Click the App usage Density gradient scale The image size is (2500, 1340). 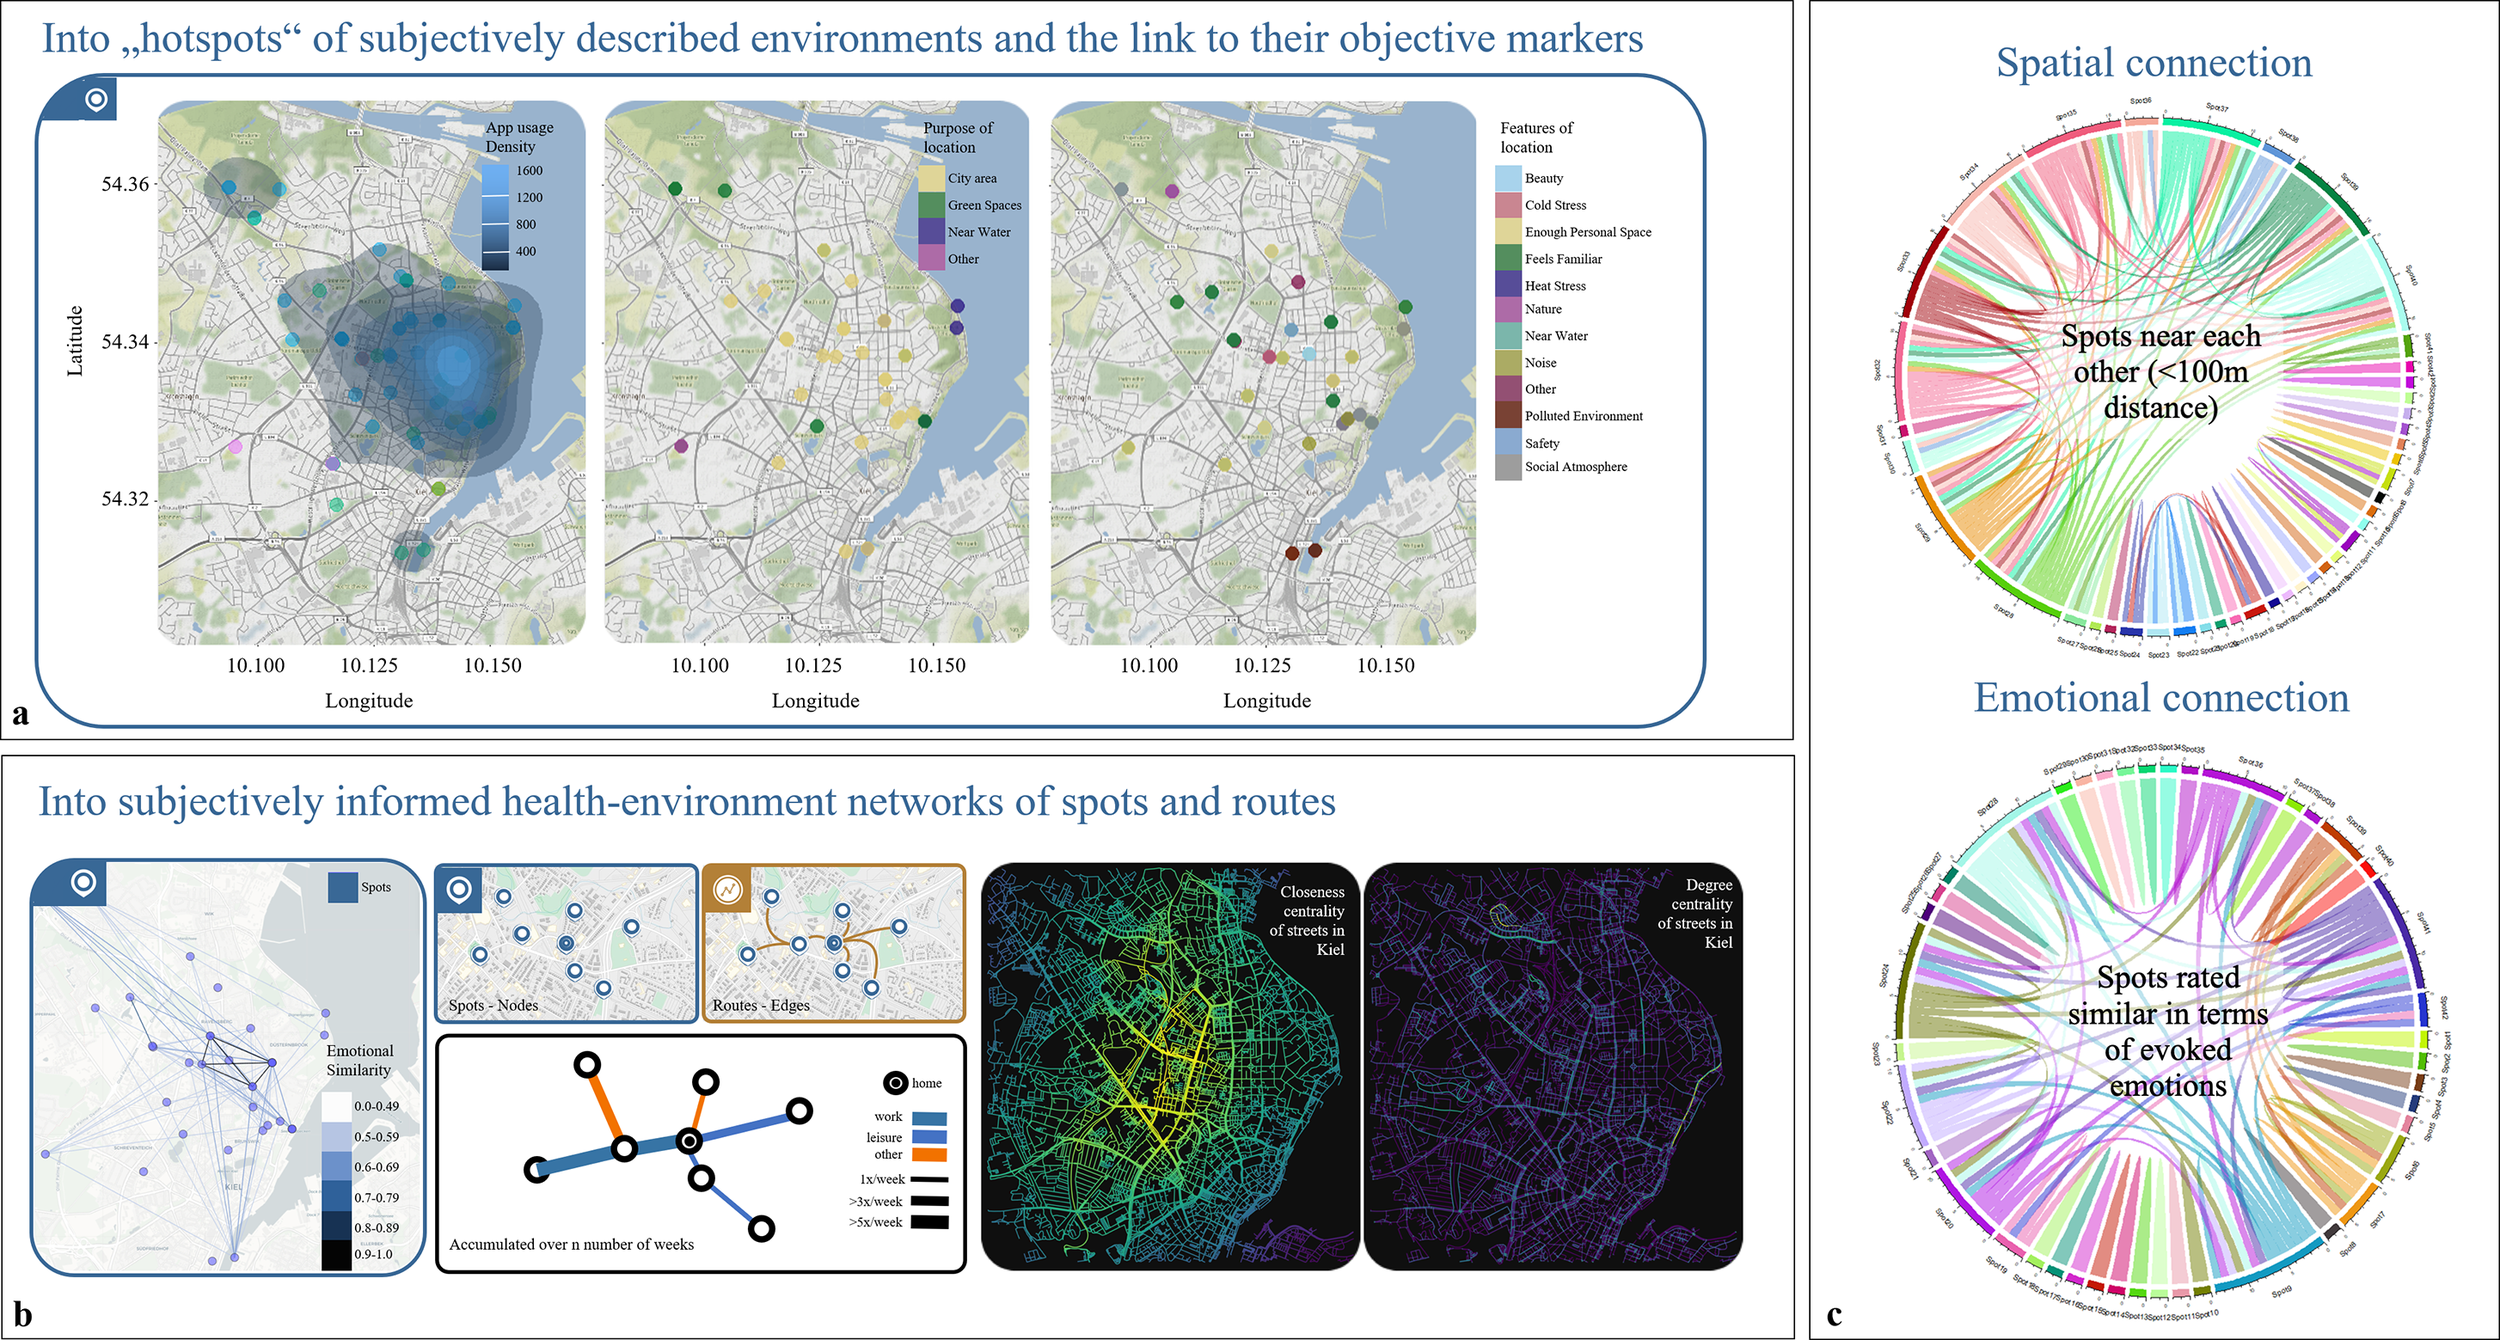pyautogui.click(x=496, y=217)
